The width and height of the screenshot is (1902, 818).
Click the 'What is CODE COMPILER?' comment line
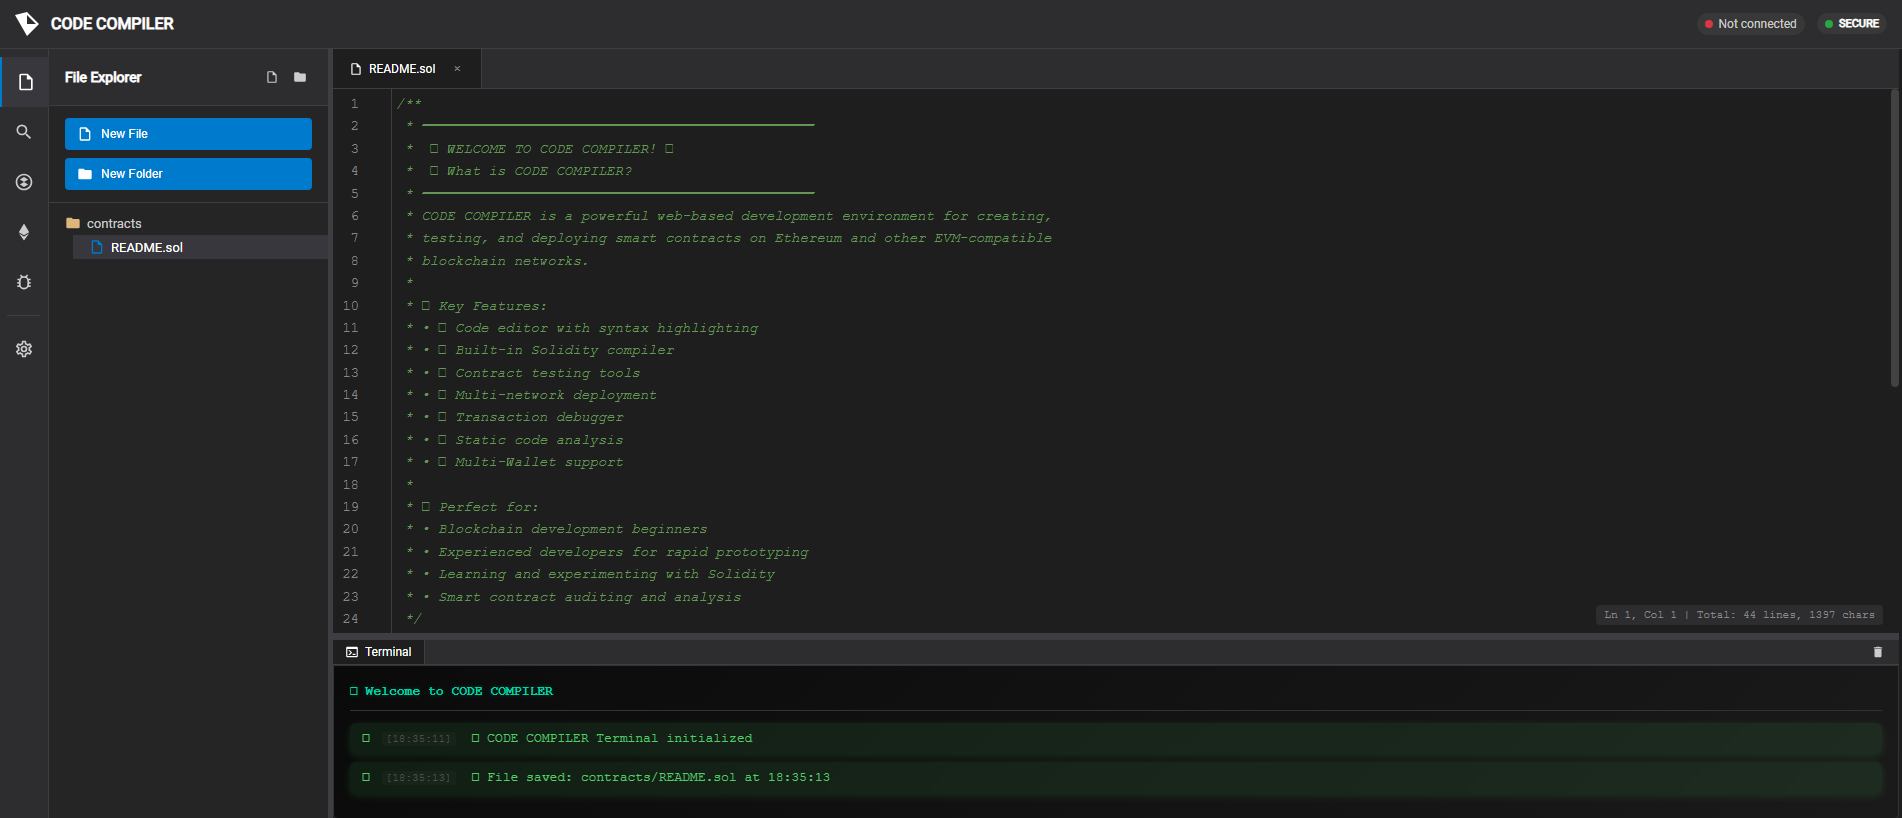[x=531, y=171]
